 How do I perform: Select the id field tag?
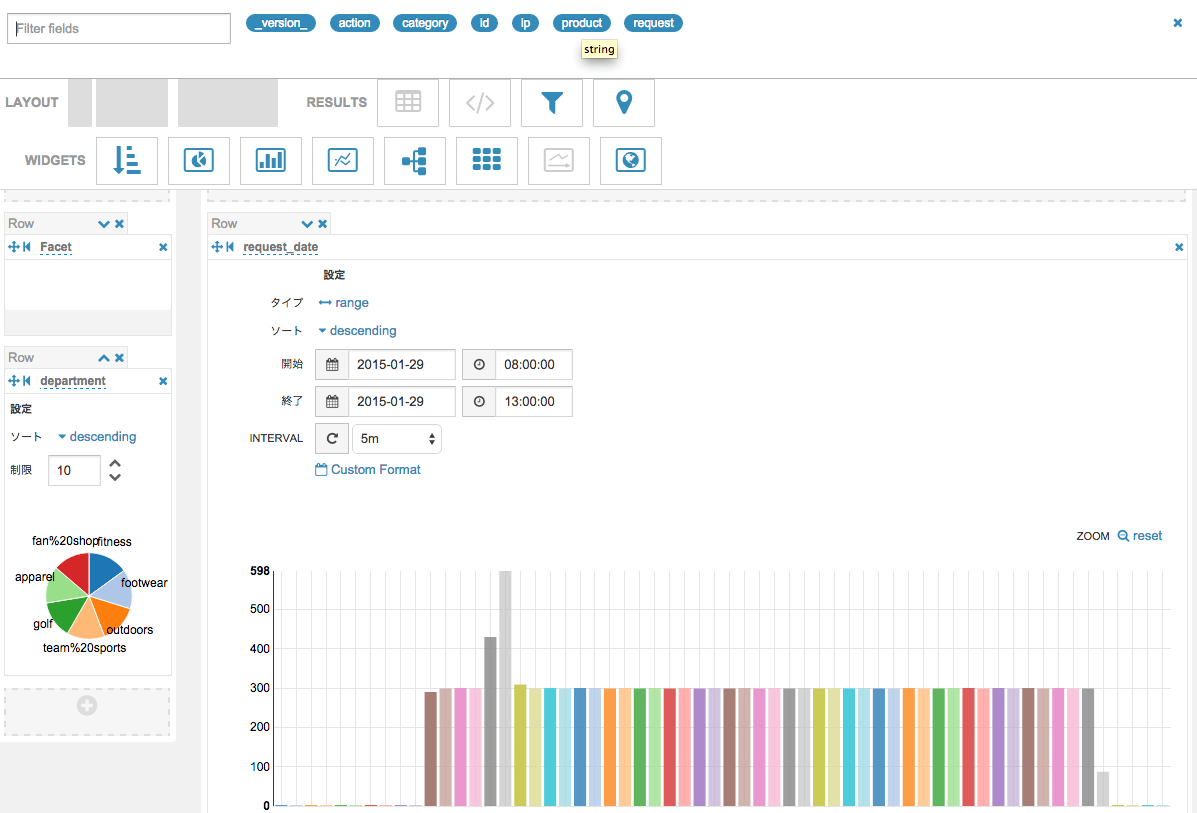[x=484, y=23]
